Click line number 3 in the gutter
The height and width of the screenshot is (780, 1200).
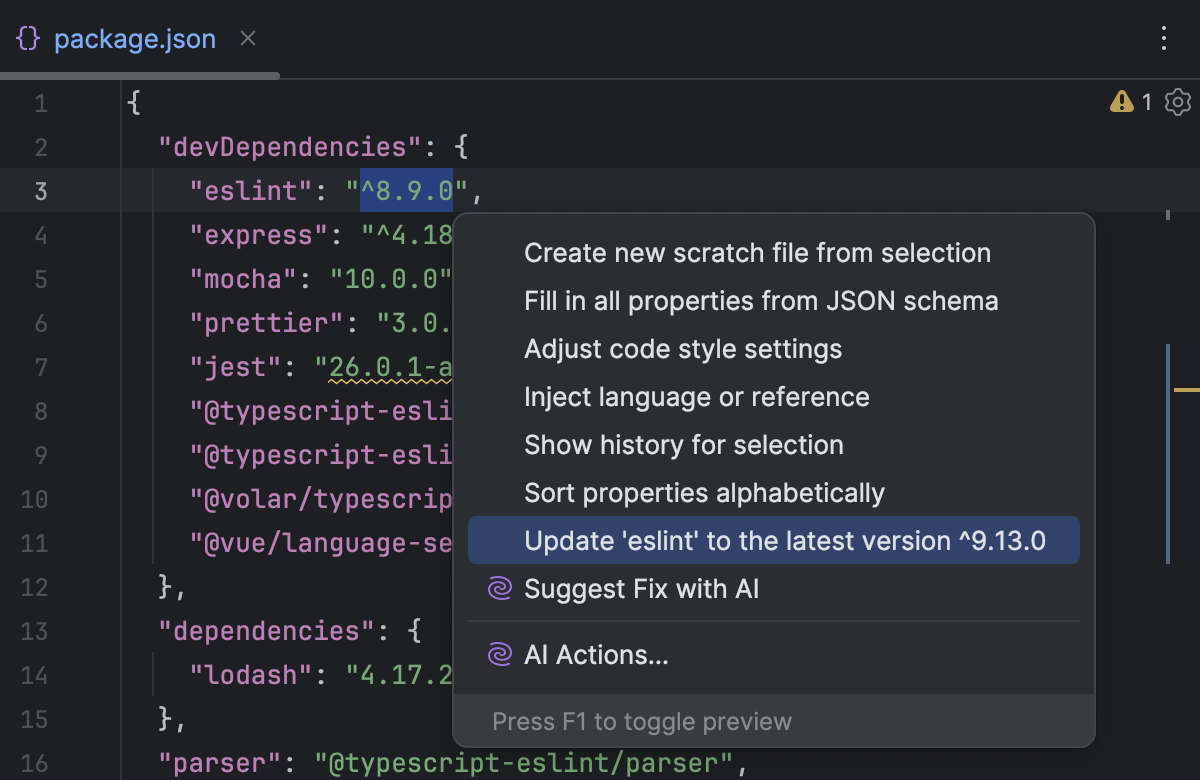tap(41, 190)
